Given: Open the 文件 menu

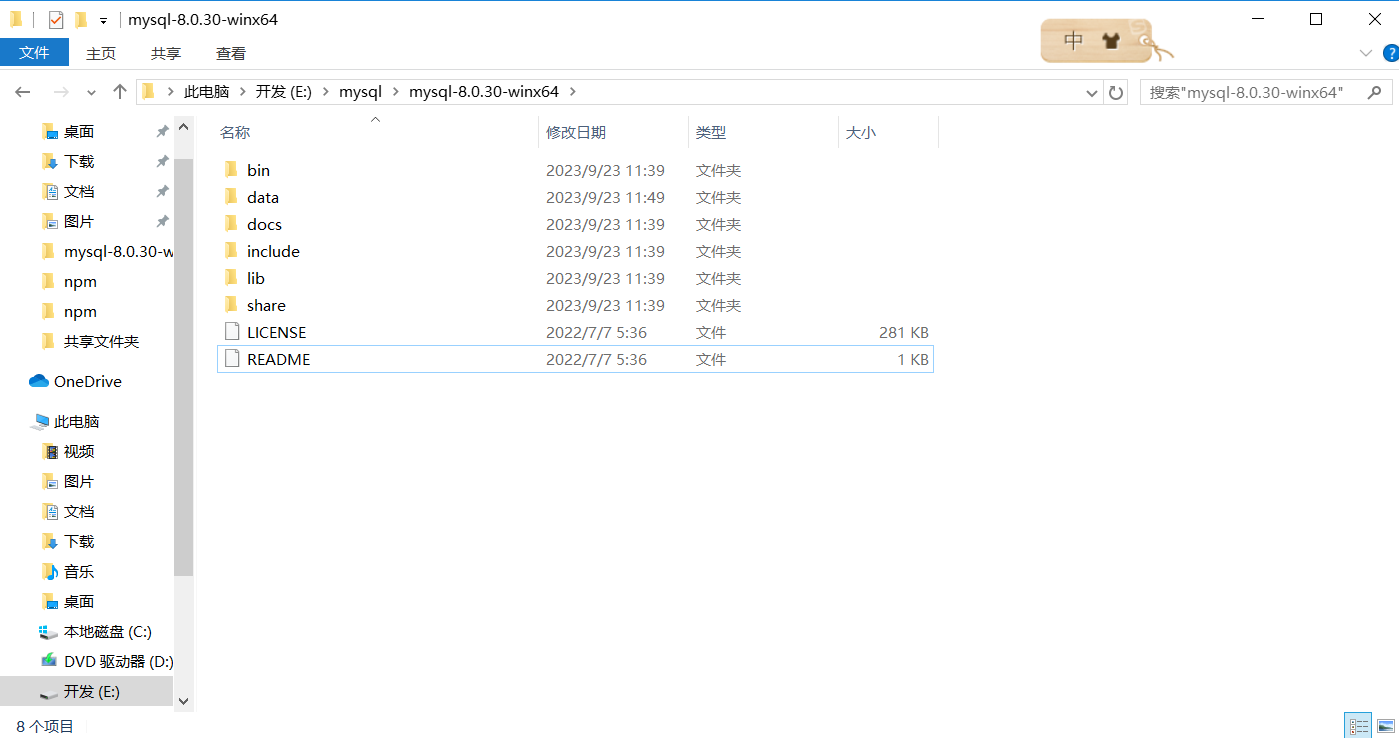Looking at the screenshot, I should (34, 53).
